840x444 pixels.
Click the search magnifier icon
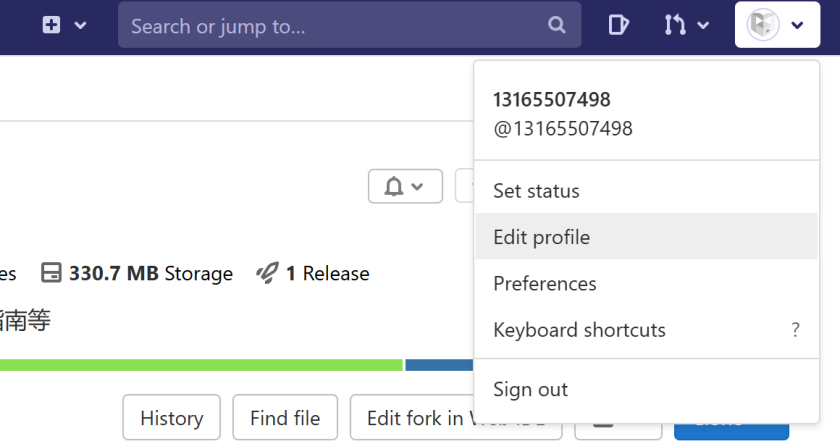pyautogui.click(x=557, y=25)
